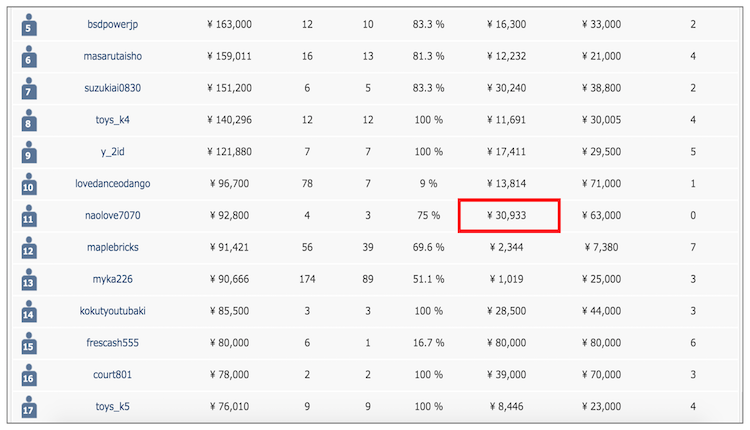750x430 pixels.
Task: Click the rank 10 badge icon
Action: (x=29, y=185)
